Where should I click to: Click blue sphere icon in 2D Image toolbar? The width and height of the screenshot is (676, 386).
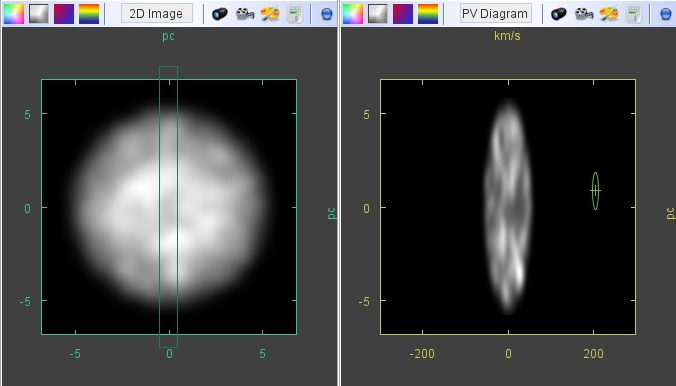(x=327, y=14)
